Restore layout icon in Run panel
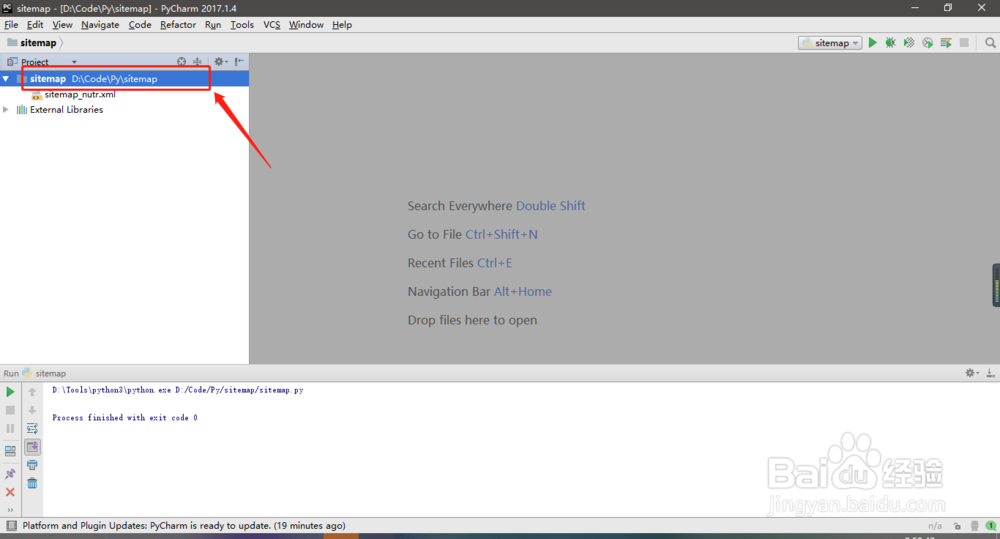Image resolution: width=1000 pixels, height=539 pixels. [x=10, y=451]
